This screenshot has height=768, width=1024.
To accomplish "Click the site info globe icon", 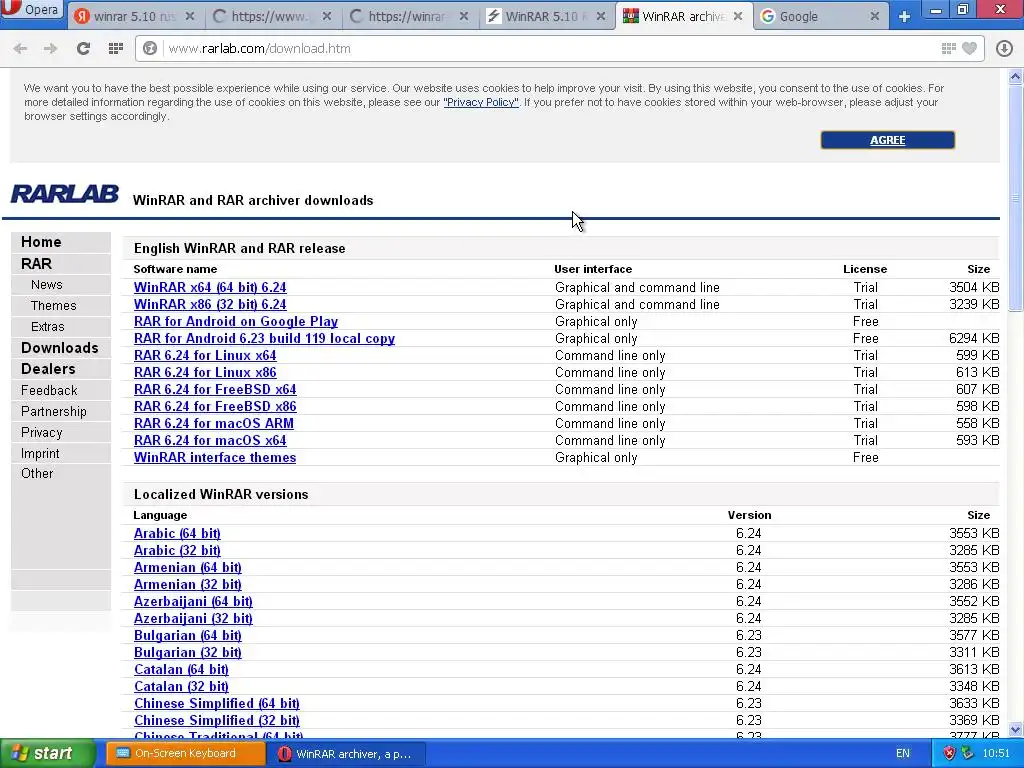I will coord(150,48).
